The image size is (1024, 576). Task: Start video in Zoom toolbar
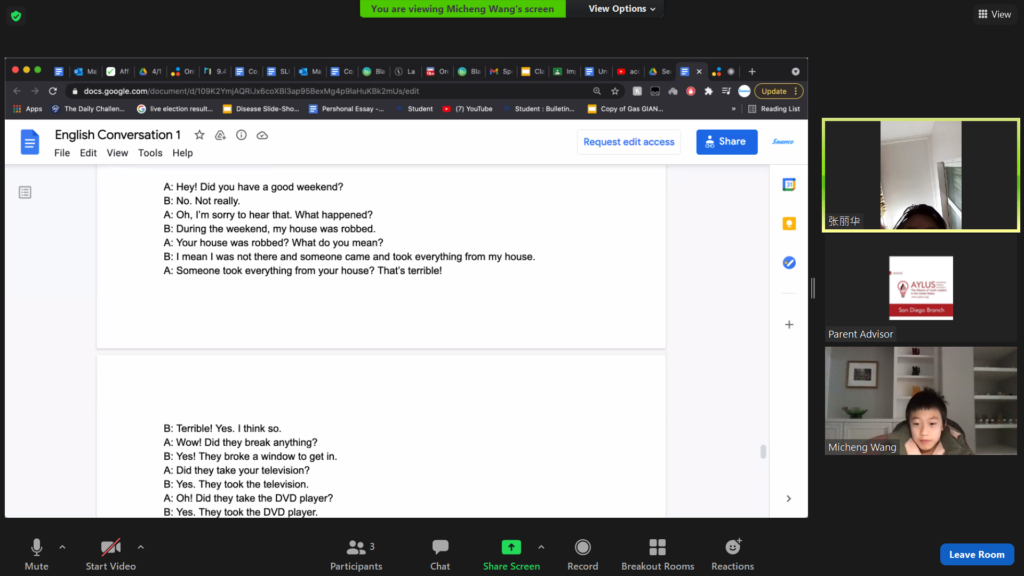[110, 554]
